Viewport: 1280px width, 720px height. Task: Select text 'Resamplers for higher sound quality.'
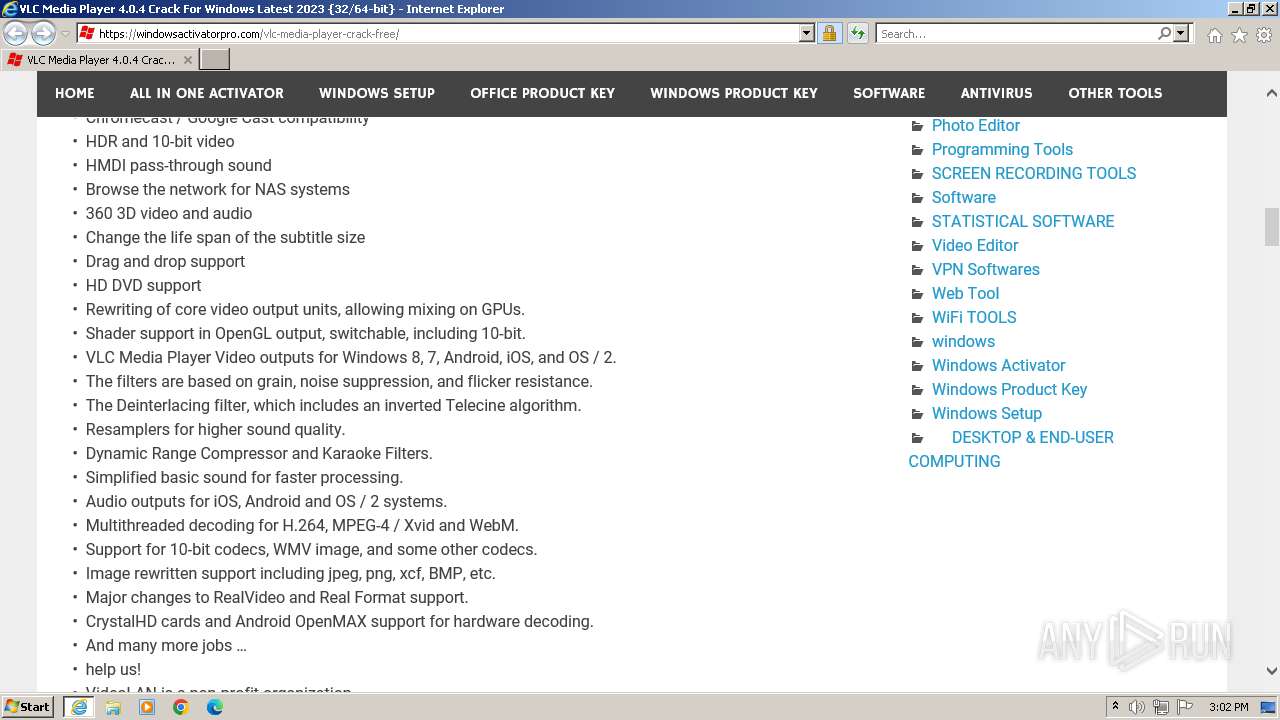pos(215,429)
